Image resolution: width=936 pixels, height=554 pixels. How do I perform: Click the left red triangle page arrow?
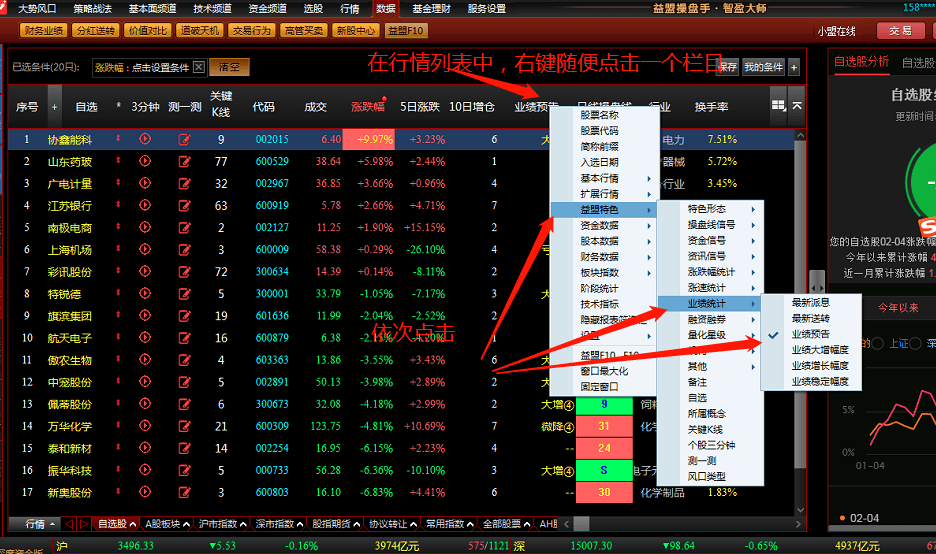coord(69,524)
